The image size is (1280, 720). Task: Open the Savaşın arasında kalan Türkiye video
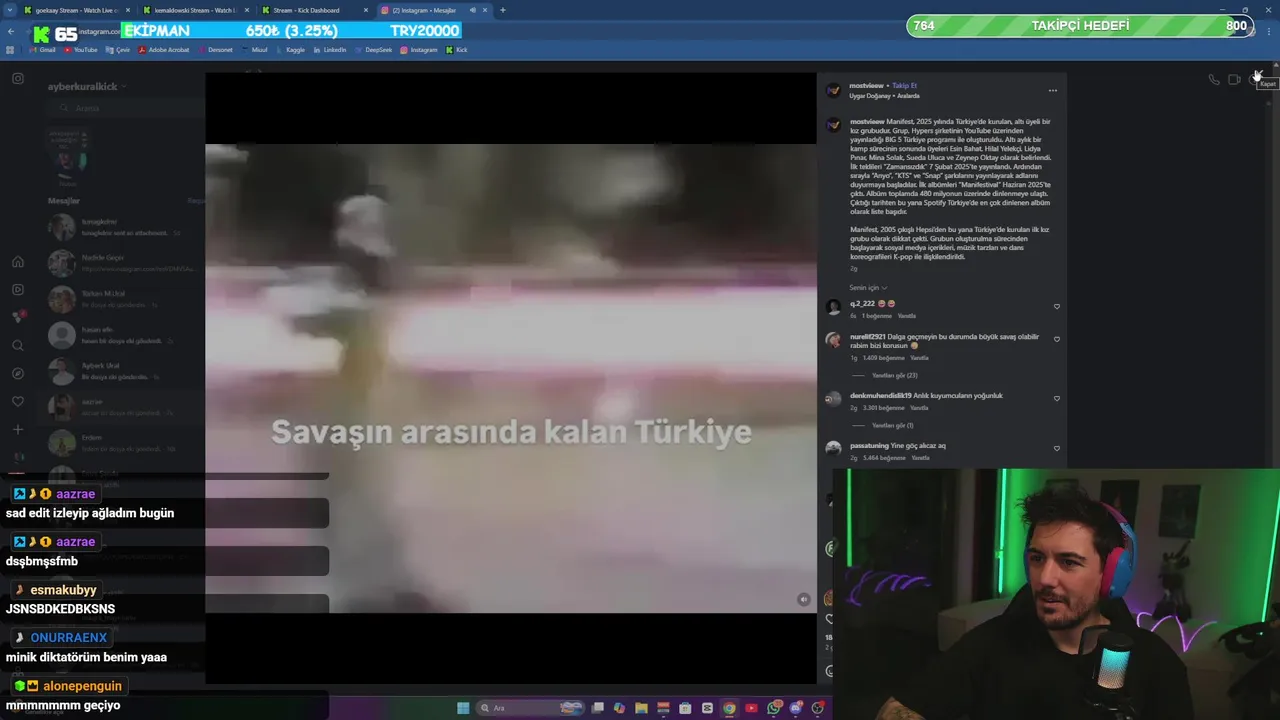(x=510, y=378)
